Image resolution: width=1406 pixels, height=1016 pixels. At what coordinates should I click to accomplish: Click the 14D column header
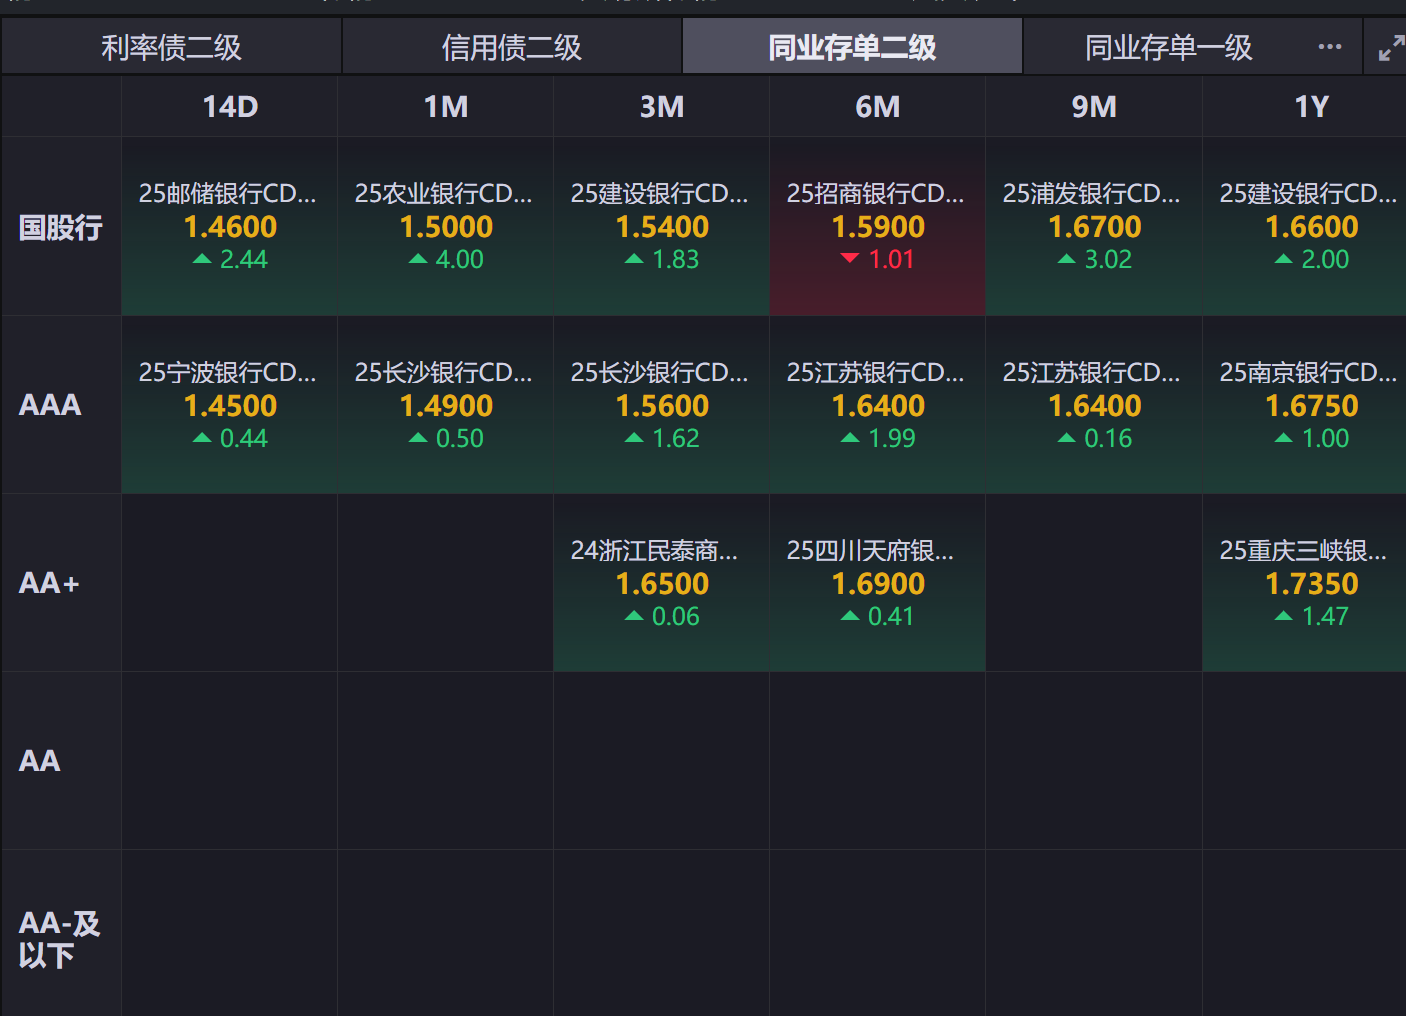click(x=230, y=106)
